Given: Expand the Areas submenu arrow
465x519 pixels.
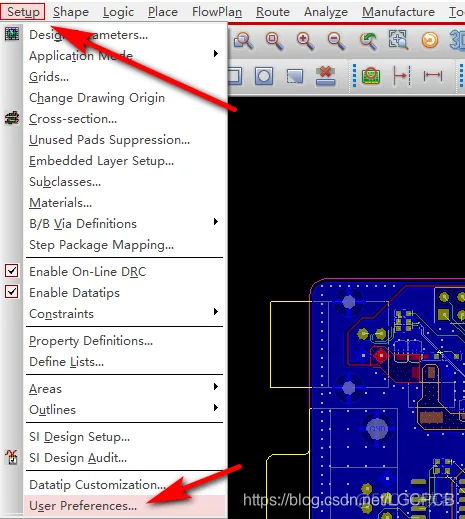Looking at the screenshot, I should (x=216, y=387).
